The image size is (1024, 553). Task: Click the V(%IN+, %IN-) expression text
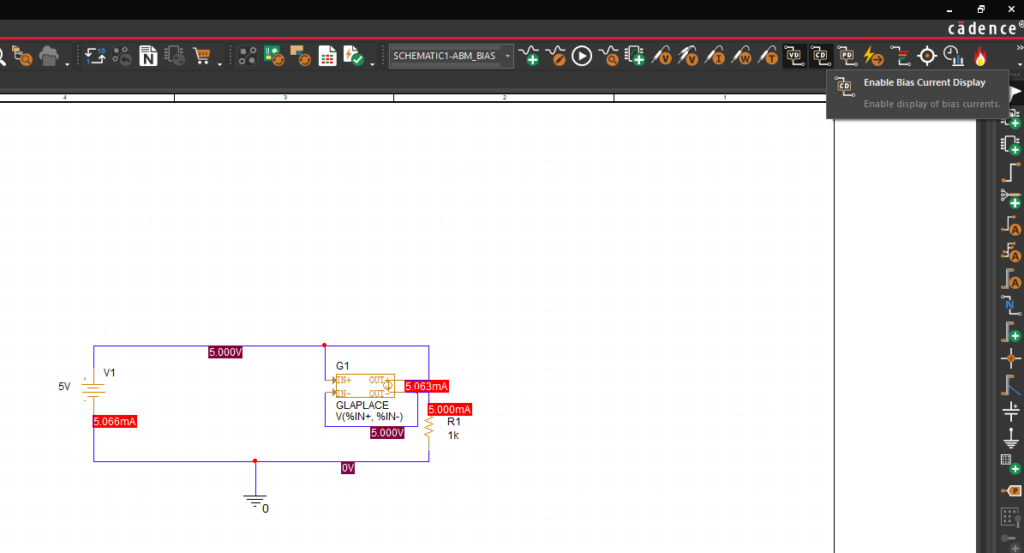coord(369,417)
